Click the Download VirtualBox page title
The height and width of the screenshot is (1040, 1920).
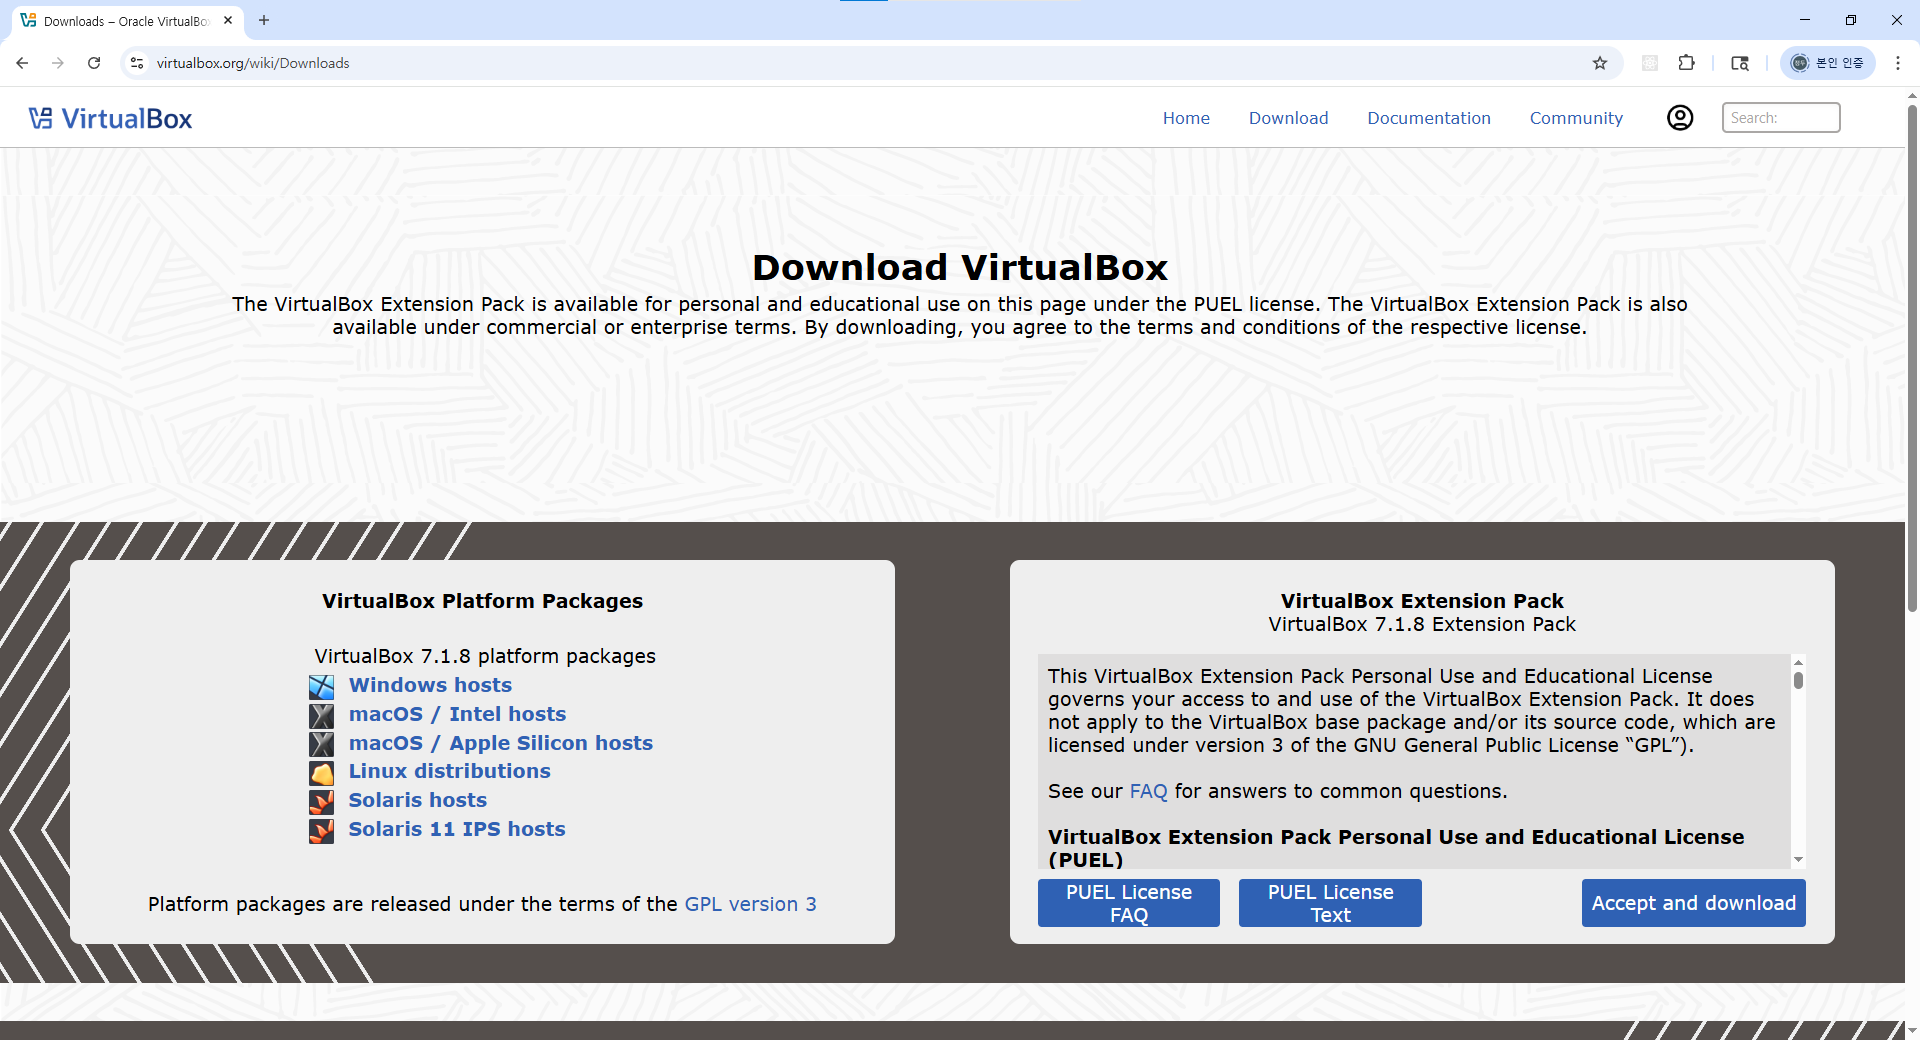tap(960, 267)
